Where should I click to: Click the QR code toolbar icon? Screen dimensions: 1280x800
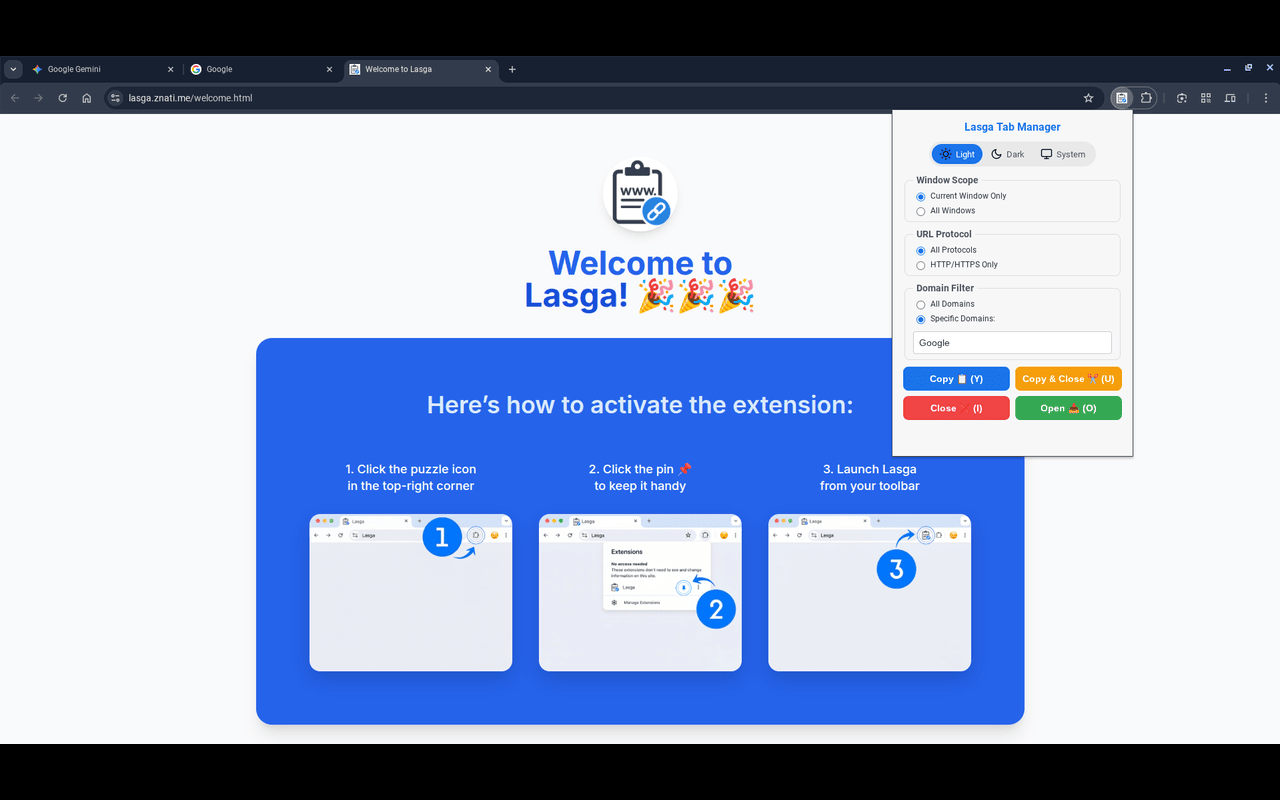coord(1206,98)
